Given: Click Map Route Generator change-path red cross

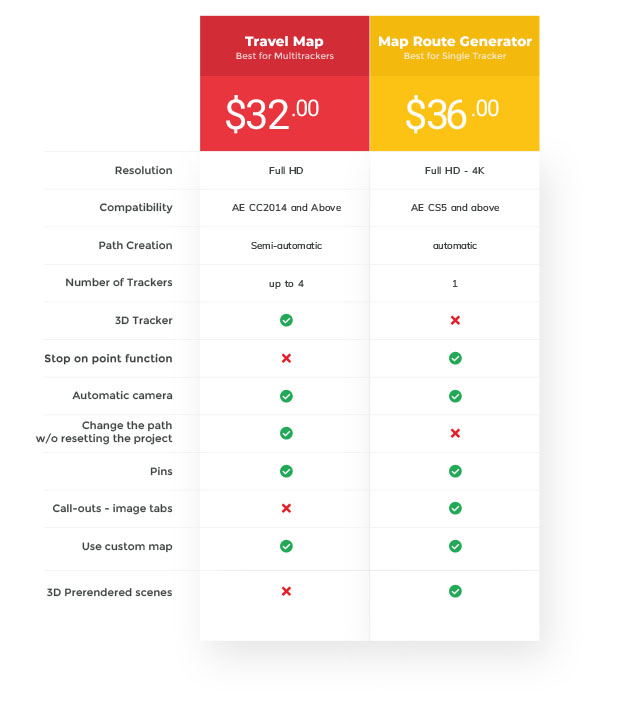Looking at the screenshot, I should pyautogui.click(x=455, y=433).
